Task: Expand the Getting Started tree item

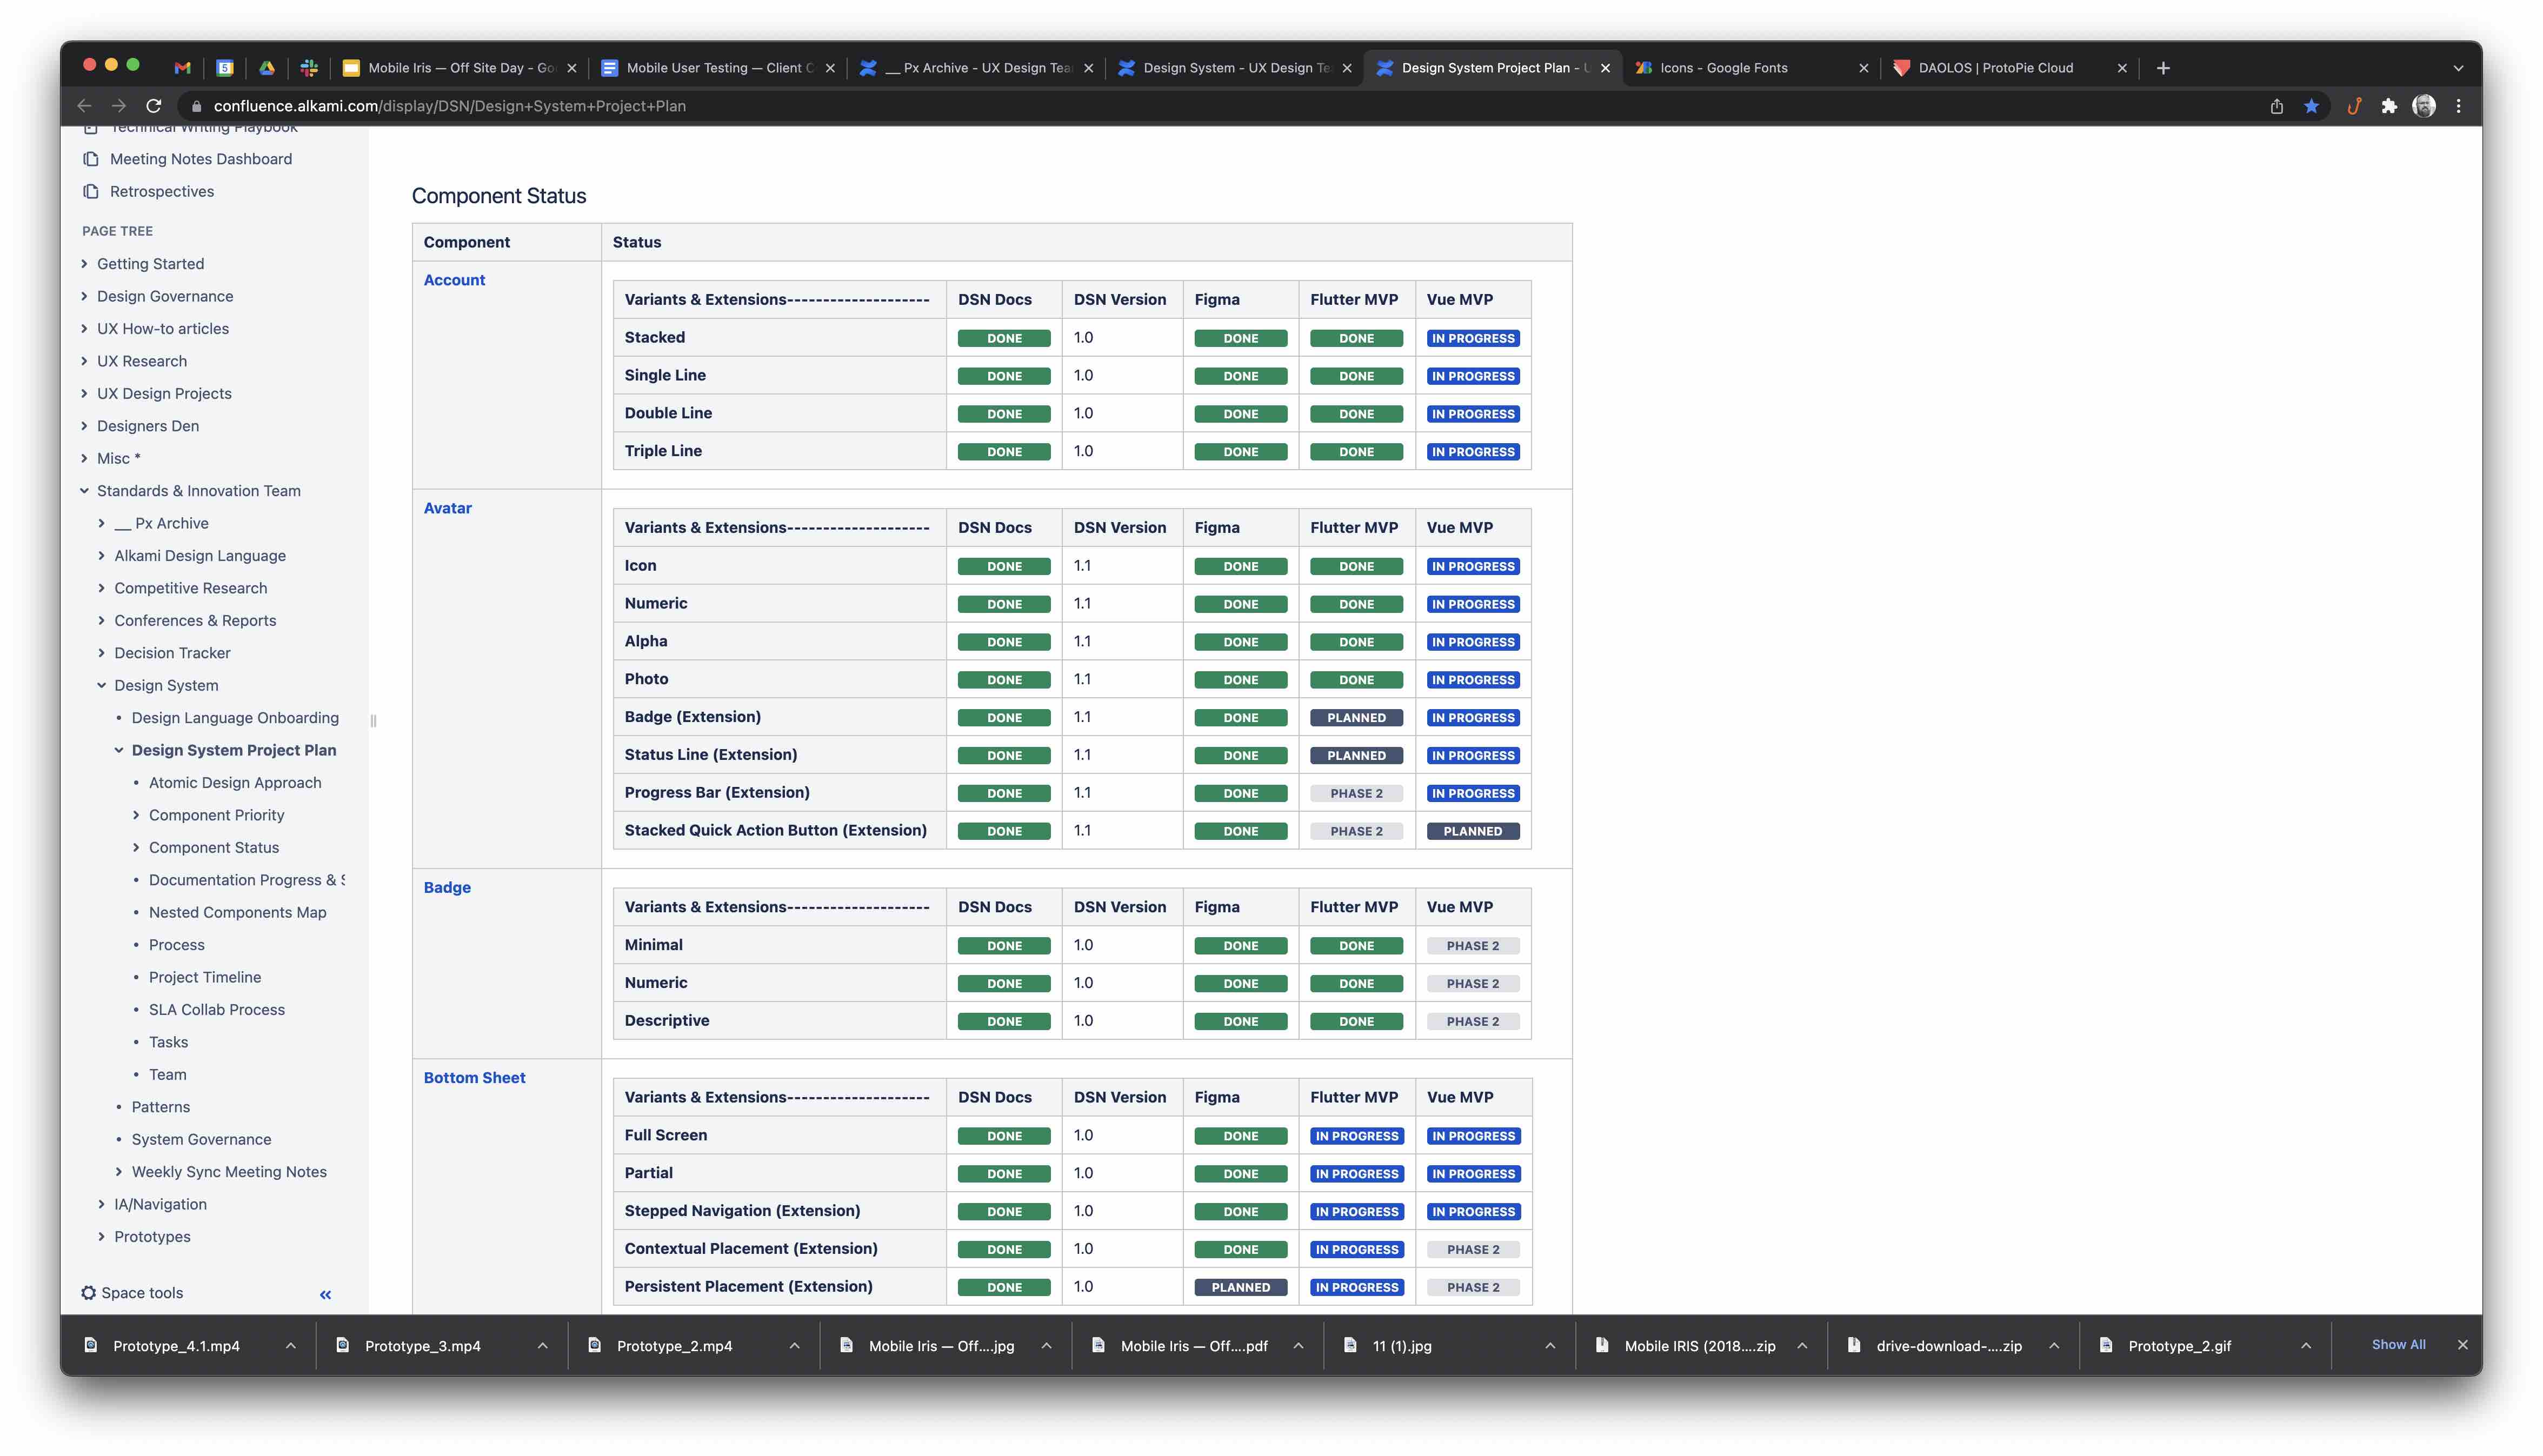Action: tap(84, 264)
